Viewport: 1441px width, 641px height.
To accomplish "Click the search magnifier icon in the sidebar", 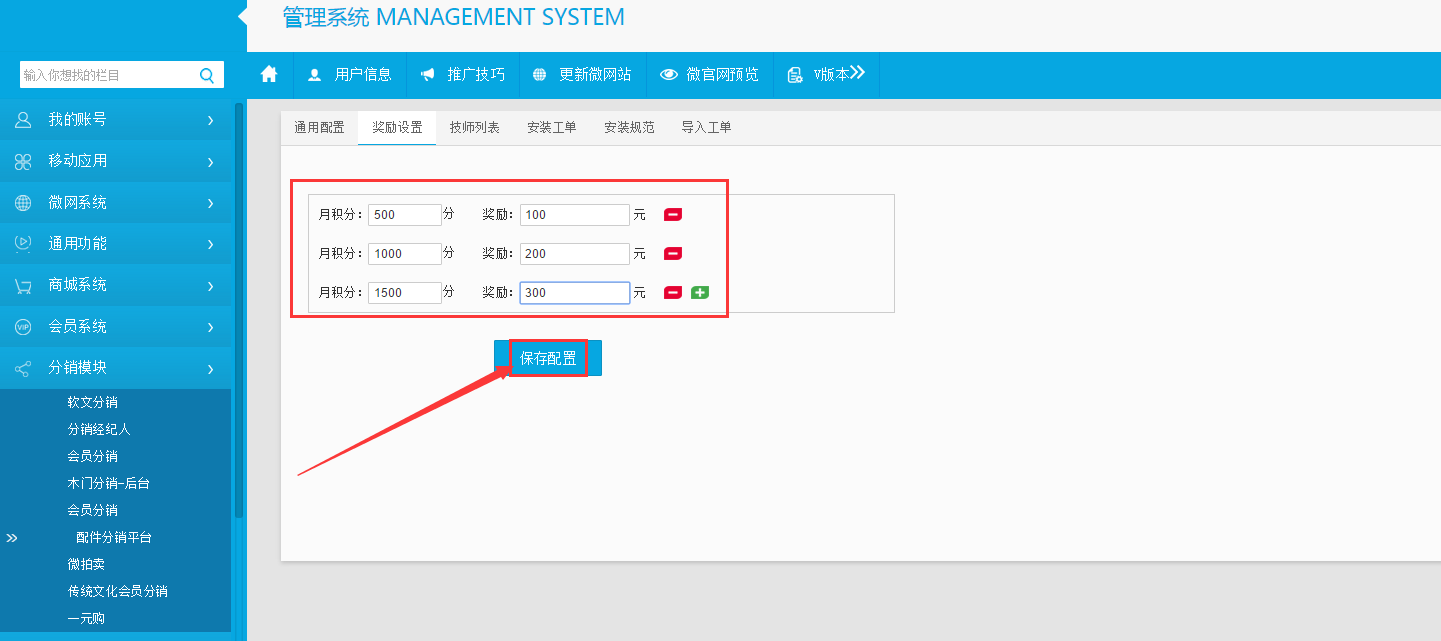I will pyautogui.click(x=207, y=75).
